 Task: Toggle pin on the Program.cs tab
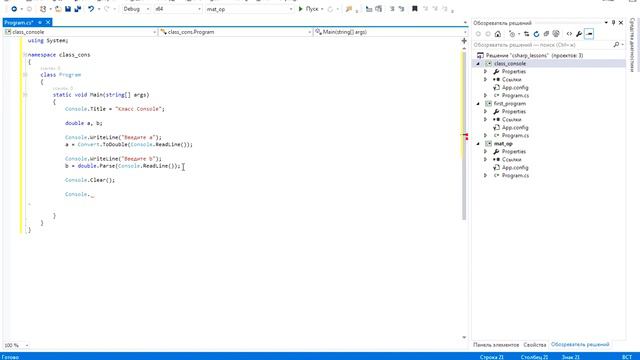coord(40,22)
